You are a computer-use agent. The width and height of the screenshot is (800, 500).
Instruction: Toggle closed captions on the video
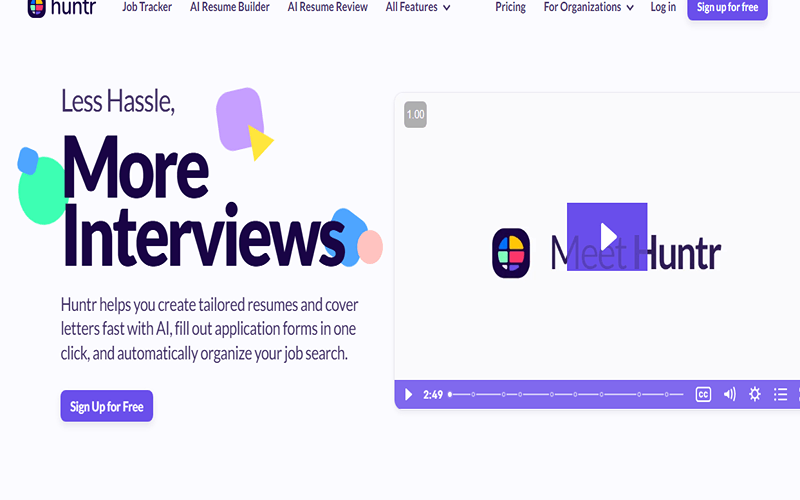(x=703, y=394)
